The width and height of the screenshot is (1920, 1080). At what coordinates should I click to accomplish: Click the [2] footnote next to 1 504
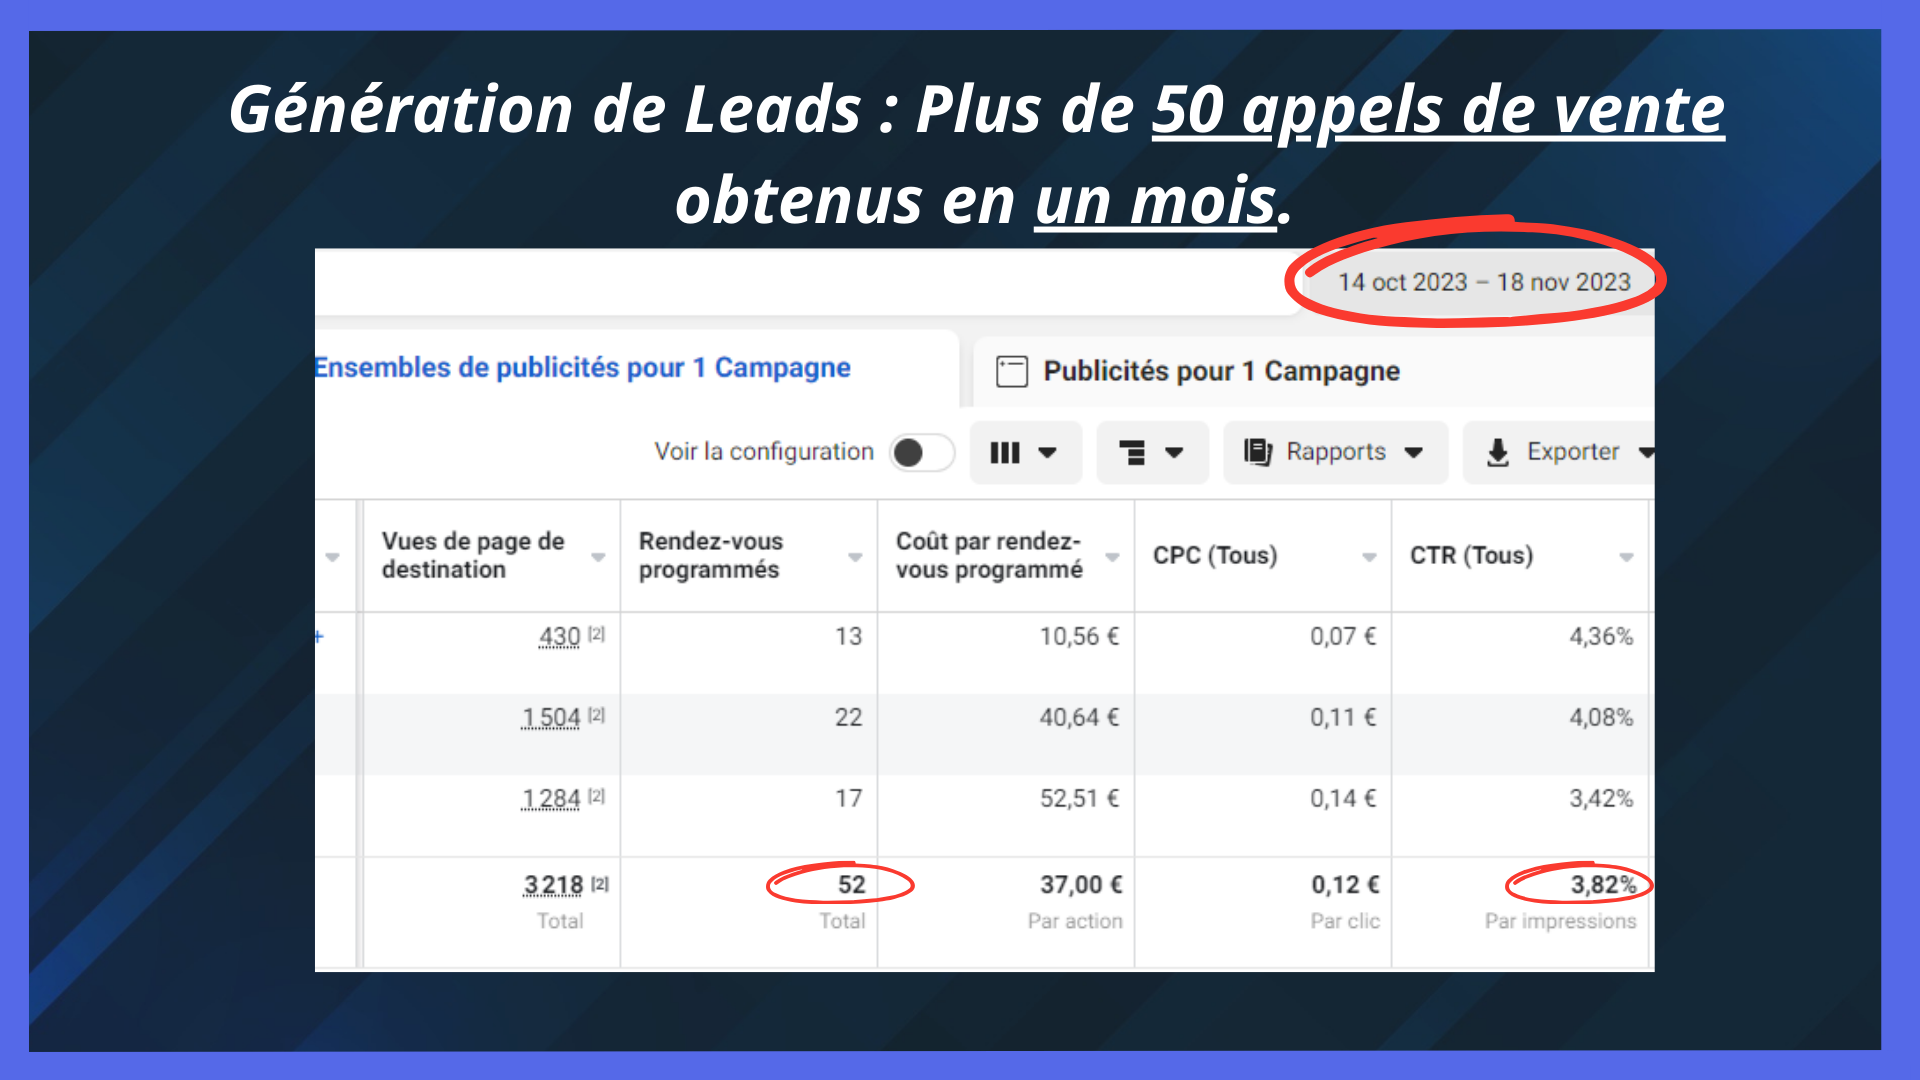(597, 714)
